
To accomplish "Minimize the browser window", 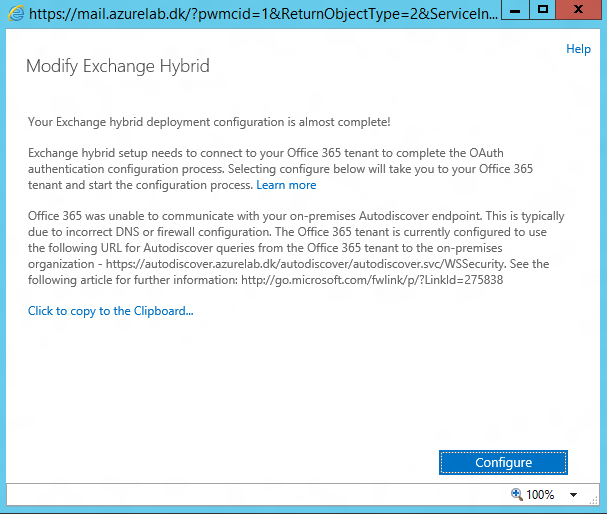I will [515, 10].
